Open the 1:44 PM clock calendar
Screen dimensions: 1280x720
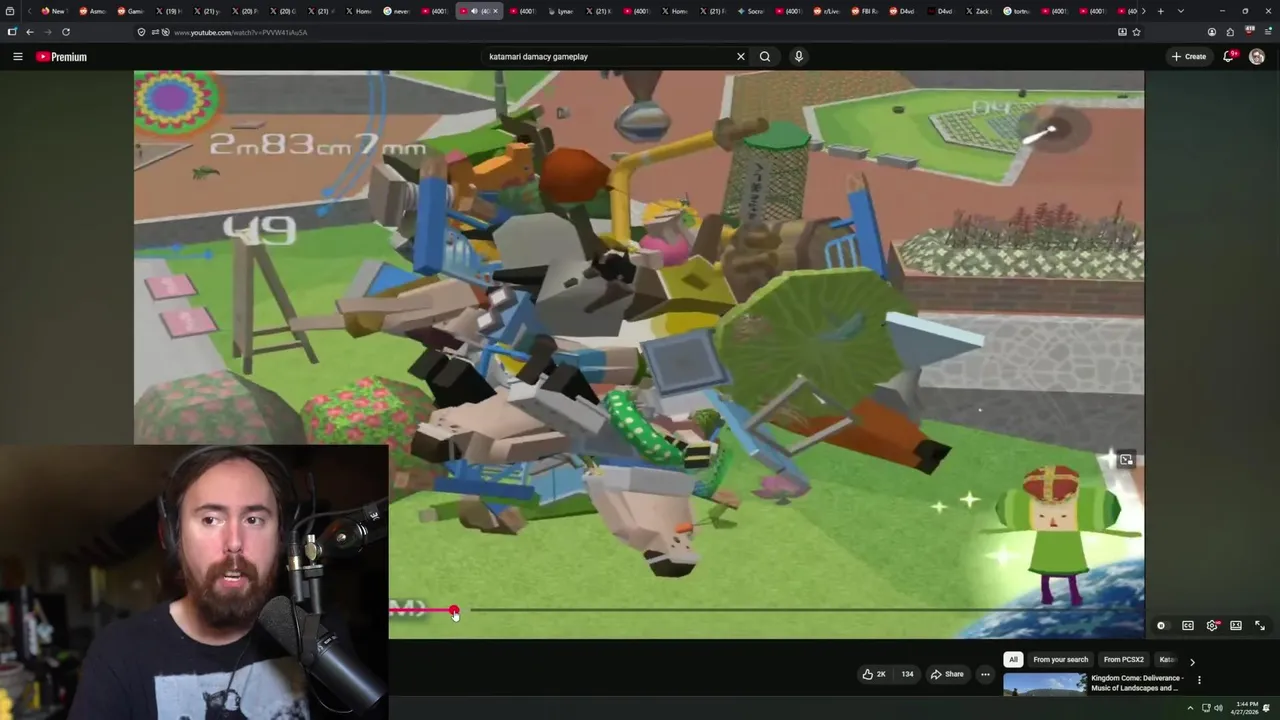click(x=1246, y=708)
